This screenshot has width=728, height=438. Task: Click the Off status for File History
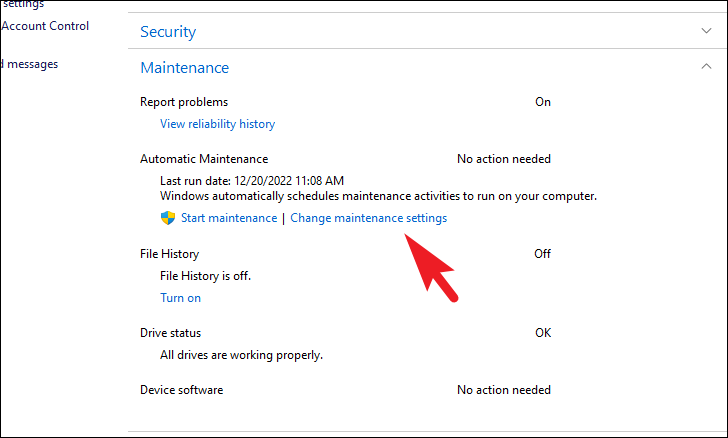pos(542,254)
